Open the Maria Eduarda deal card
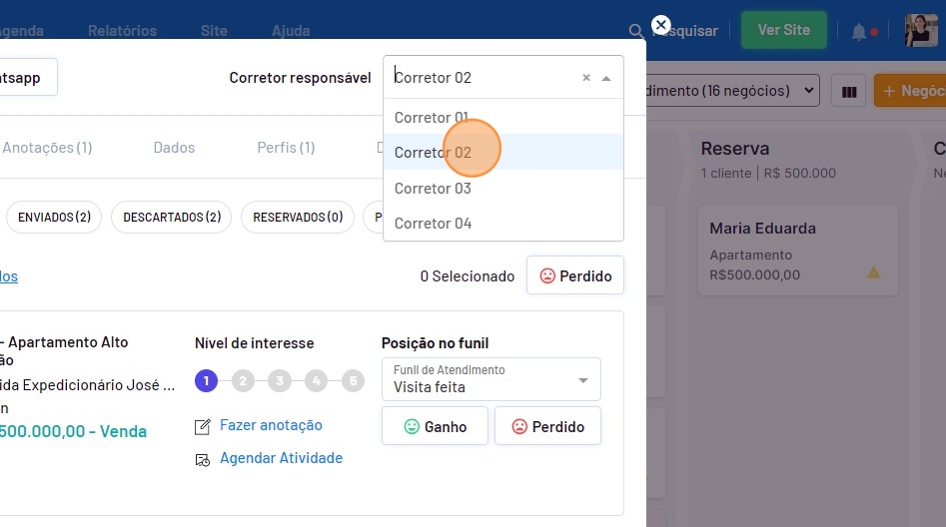This screenshot has width=946, height=527. coord(796,250)
